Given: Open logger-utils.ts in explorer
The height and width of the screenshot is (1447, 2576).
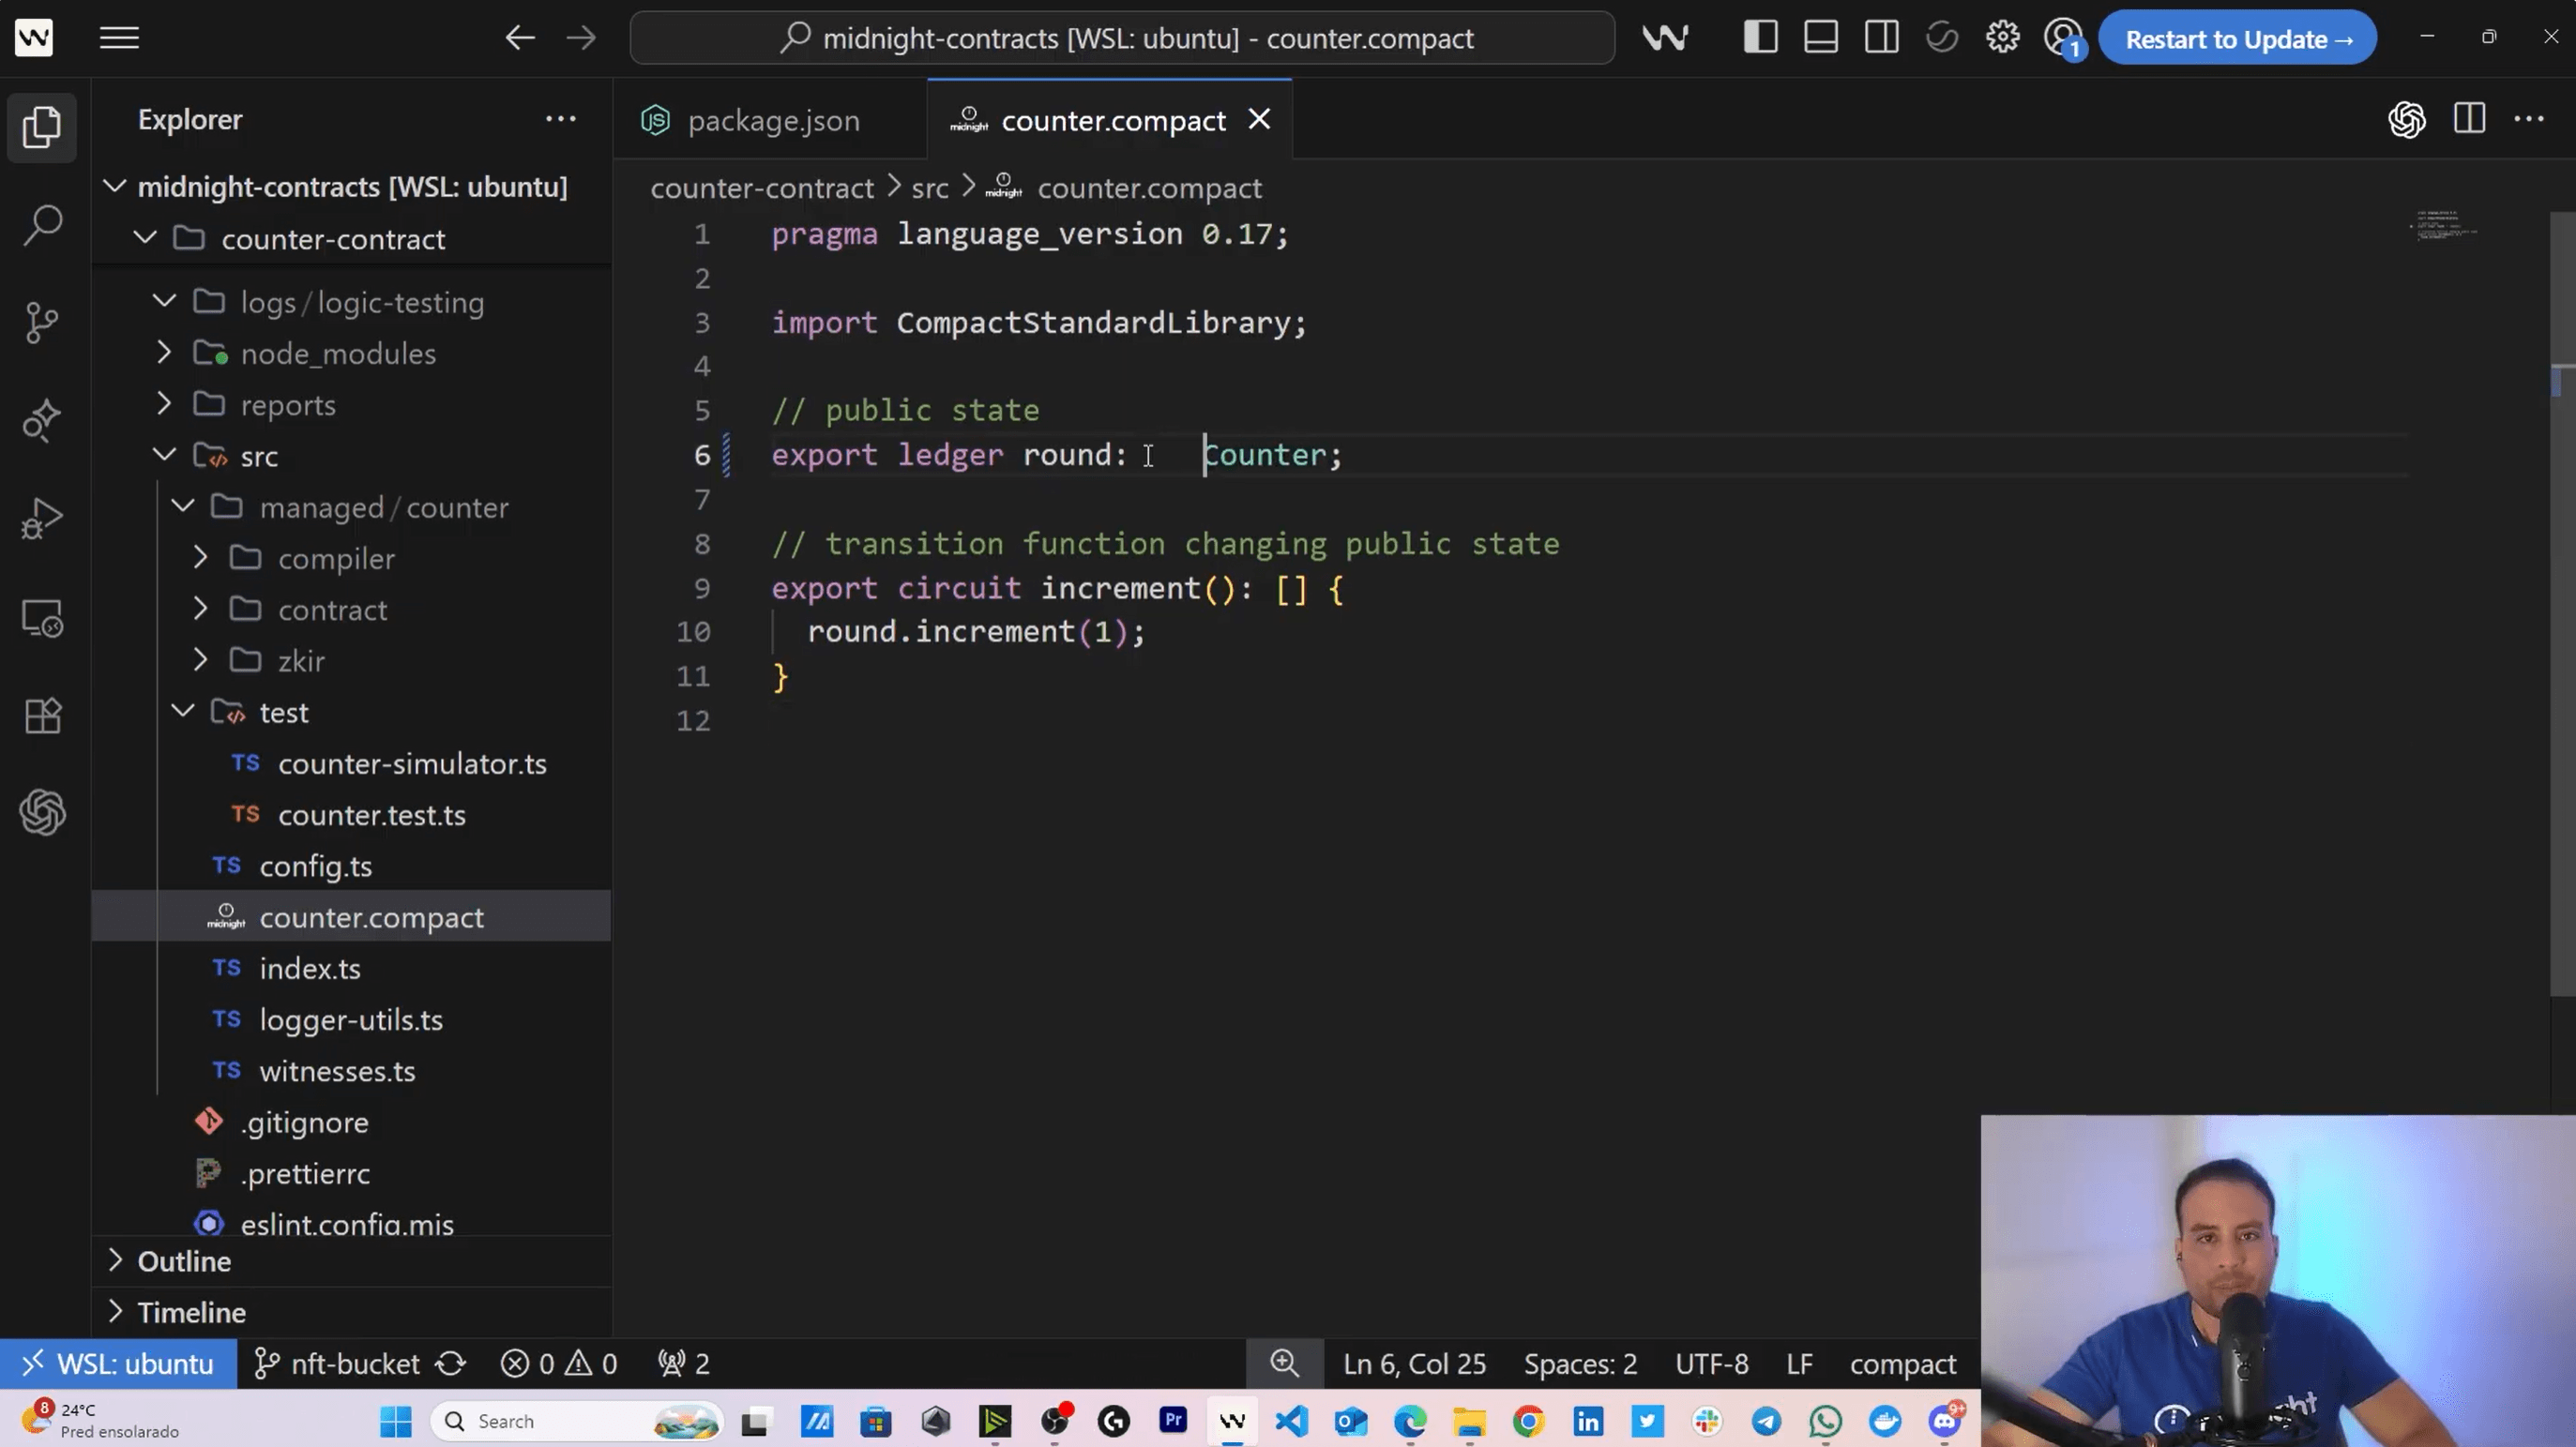Looking at the screenshot, I should tap(351, 1020).
